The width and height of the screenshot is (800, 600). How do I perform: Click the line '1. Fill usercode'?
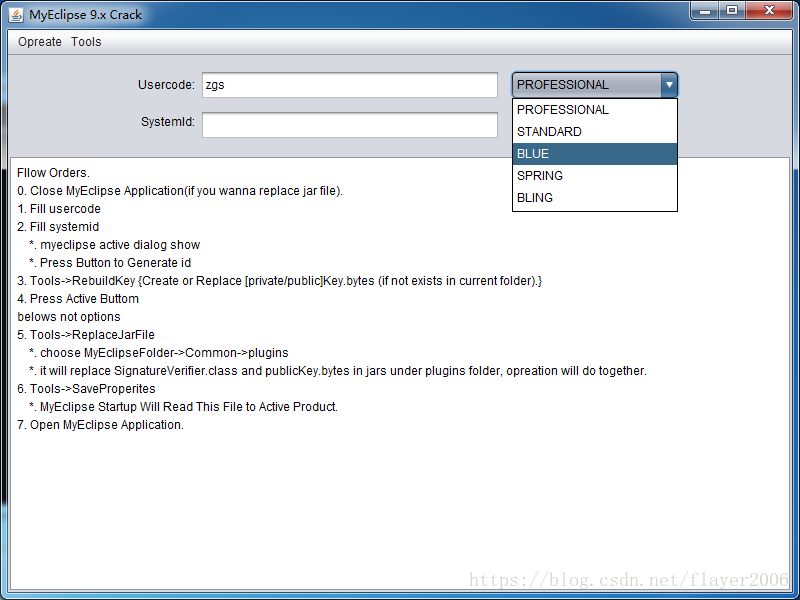(x=59, y=209)
